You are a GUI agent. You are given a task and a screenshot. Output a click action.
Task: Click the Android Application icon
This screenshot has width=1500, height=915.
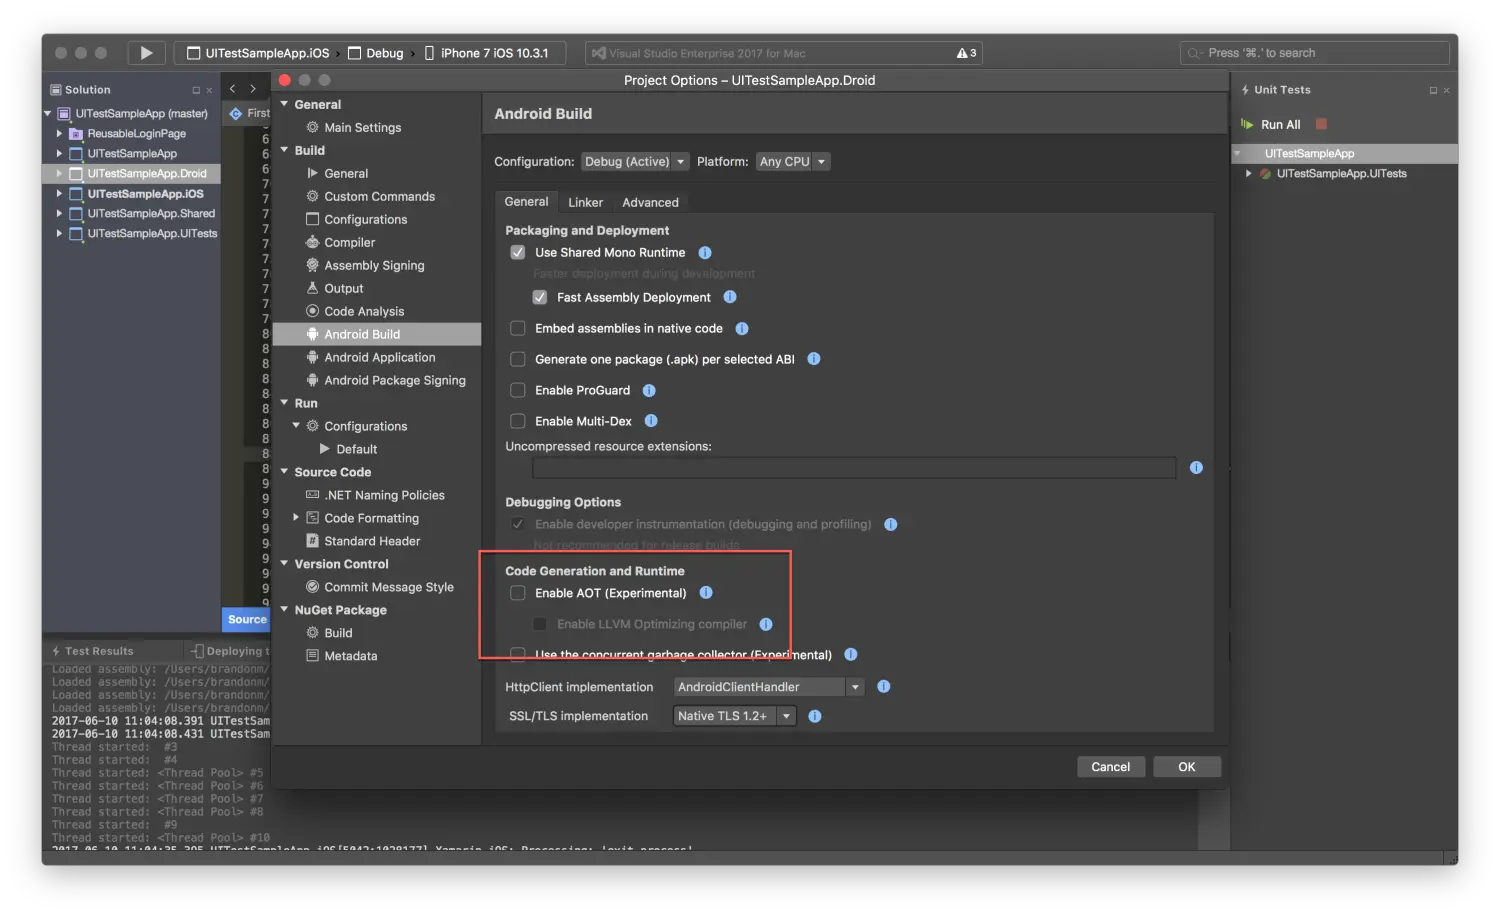click(312, 357)
